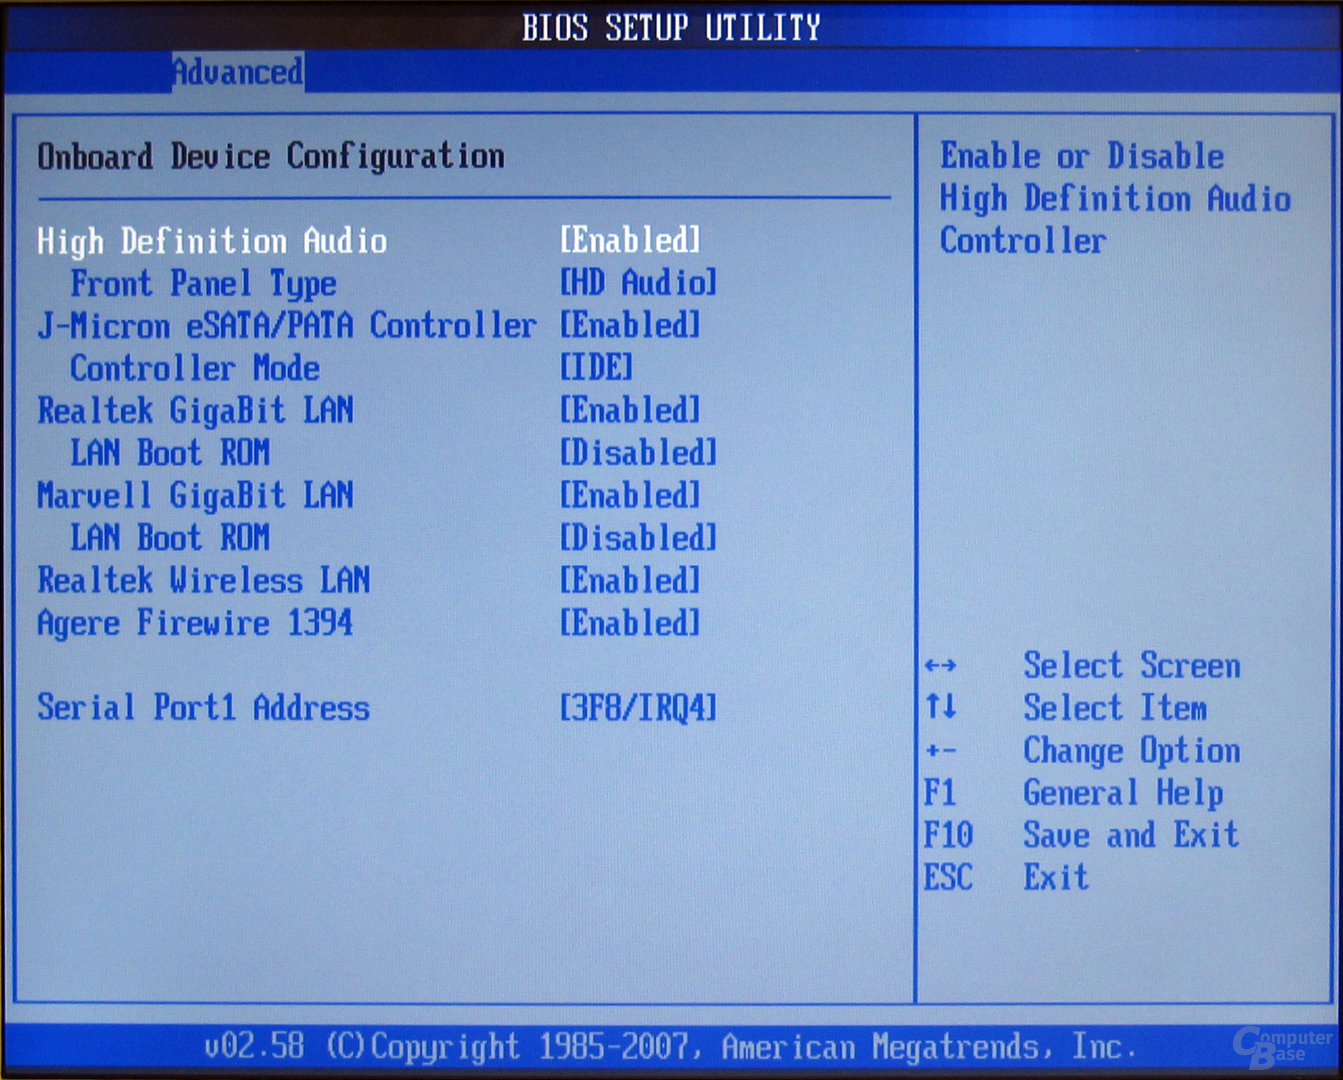Viewport: 1343px width, 1080px height.
Task: Select LAN Boot ROM under Marvell GigaBit
Action: 170,538
